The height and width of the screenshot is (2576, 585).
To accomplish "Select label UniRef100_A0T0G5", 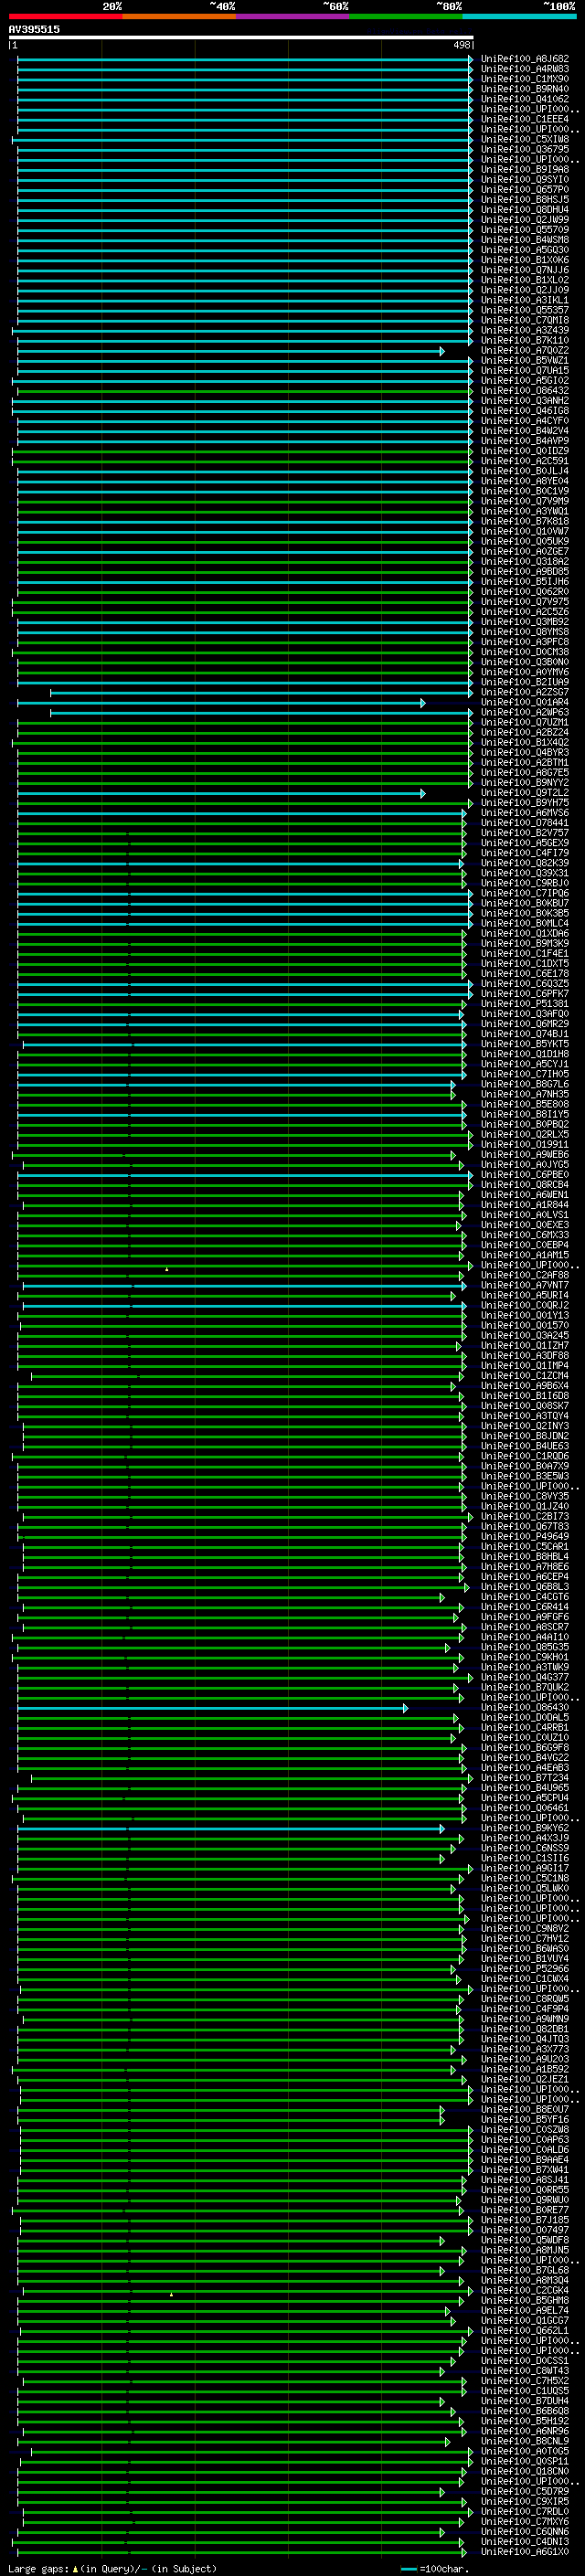I will point(525,2451).
